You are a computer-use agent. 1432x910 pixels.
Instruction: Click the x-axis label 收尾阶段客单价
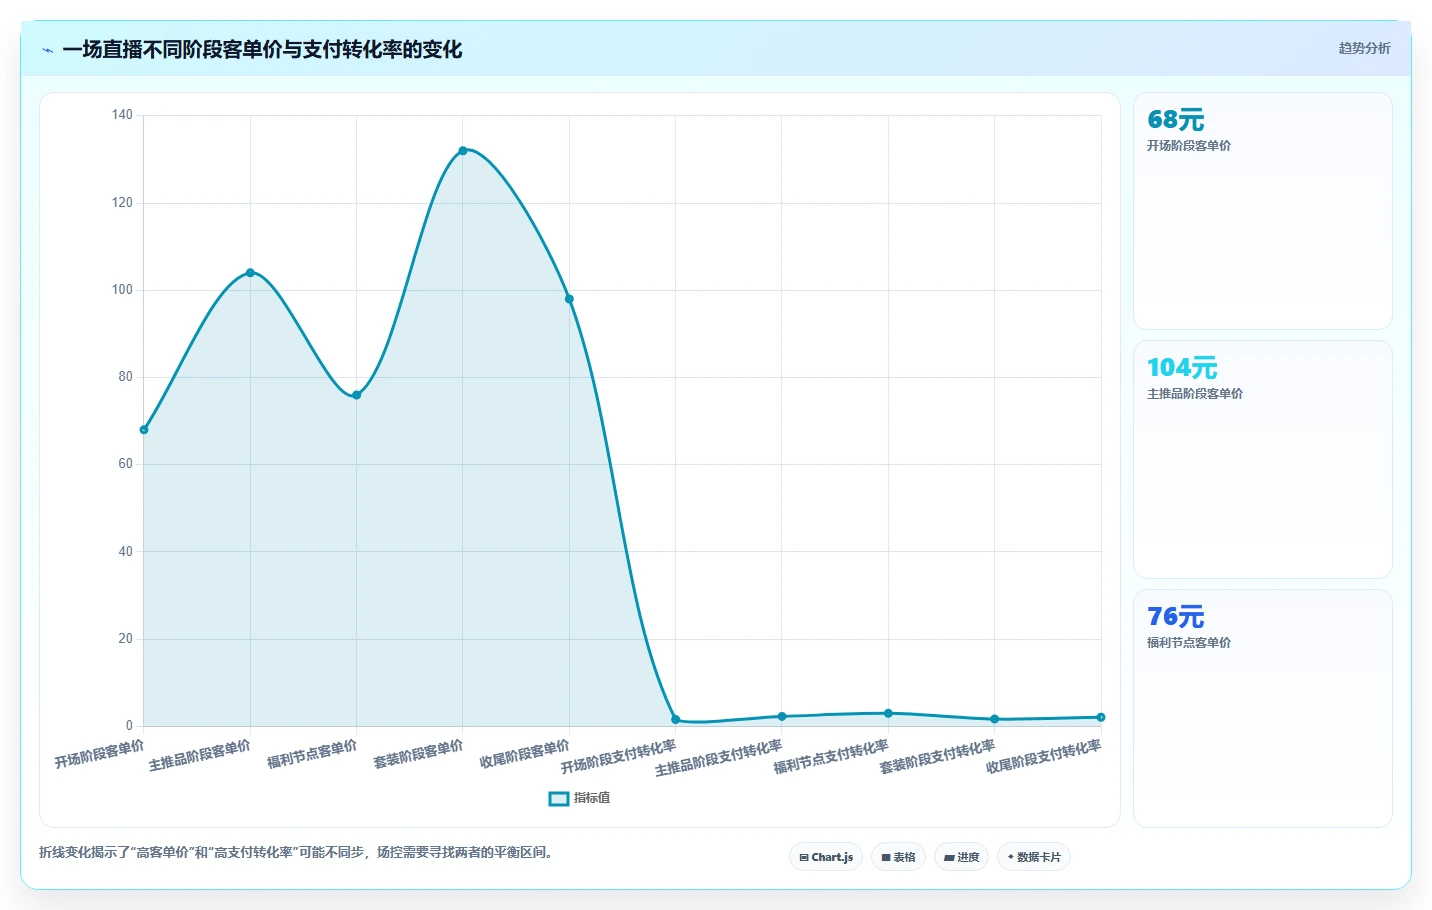pyautogui.click(x=524, y=754)
